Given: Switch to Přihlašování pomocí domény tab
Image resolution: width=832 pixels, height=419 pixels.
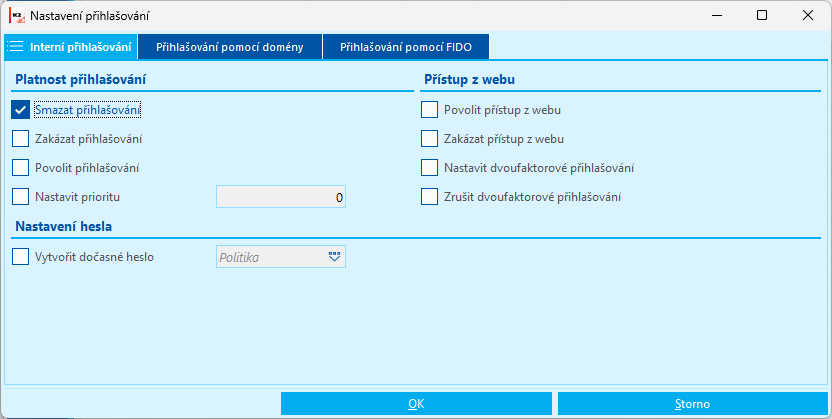Looking at the screenshot, I should click(x=230, y=47).
